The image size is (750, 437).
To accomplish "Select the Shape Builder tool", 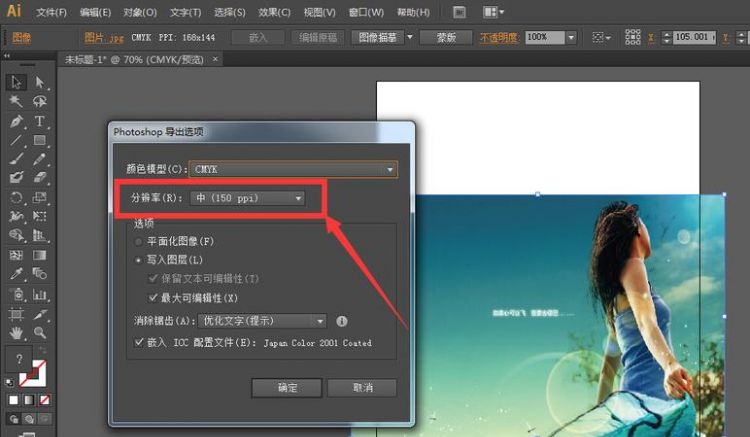I will [x=16, y=235].
